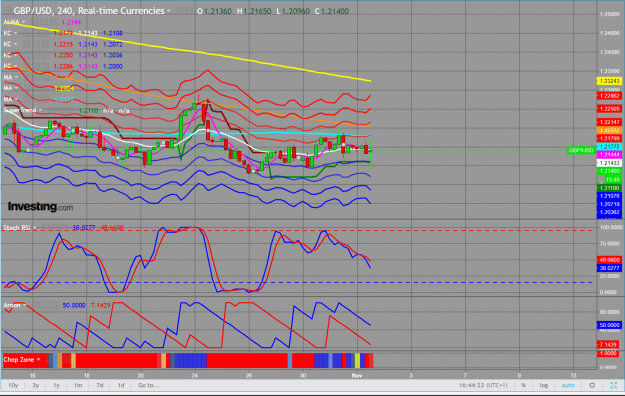Expand the GBP/USD symbol title dropdown
This screenshot has width=625, height=396.
[169, 11]
